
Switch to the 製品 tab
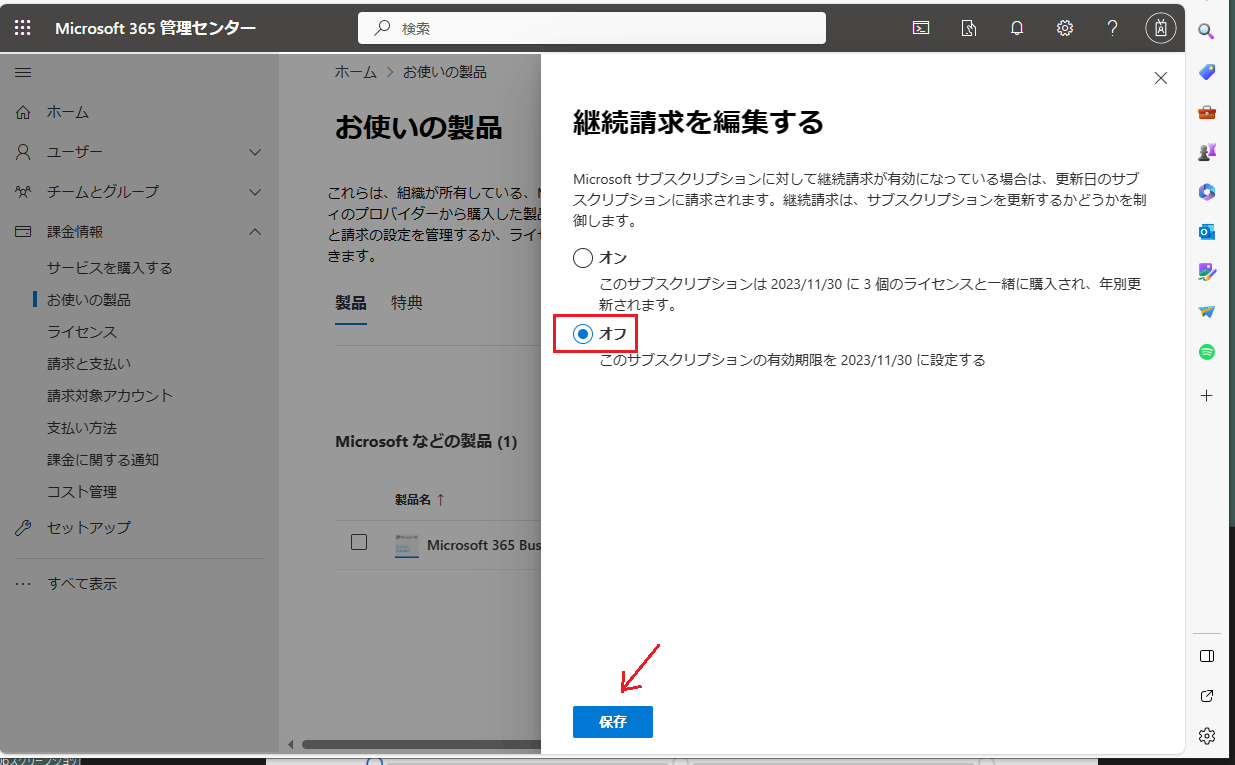click(x=351, y=303)
